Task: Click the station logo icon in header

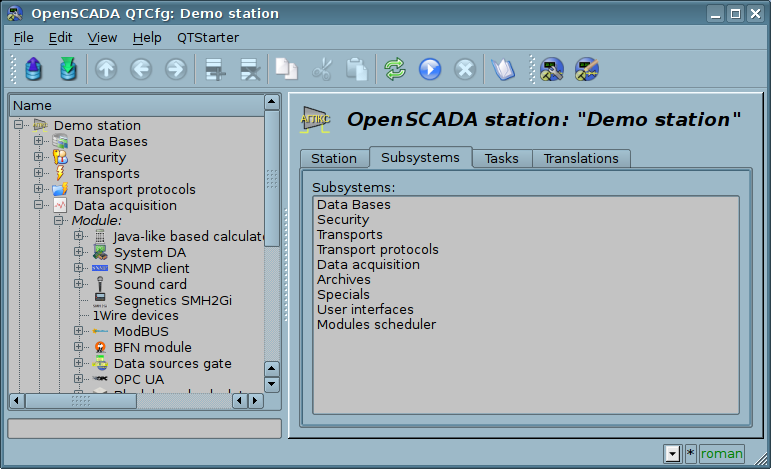Action: point(315,119)
